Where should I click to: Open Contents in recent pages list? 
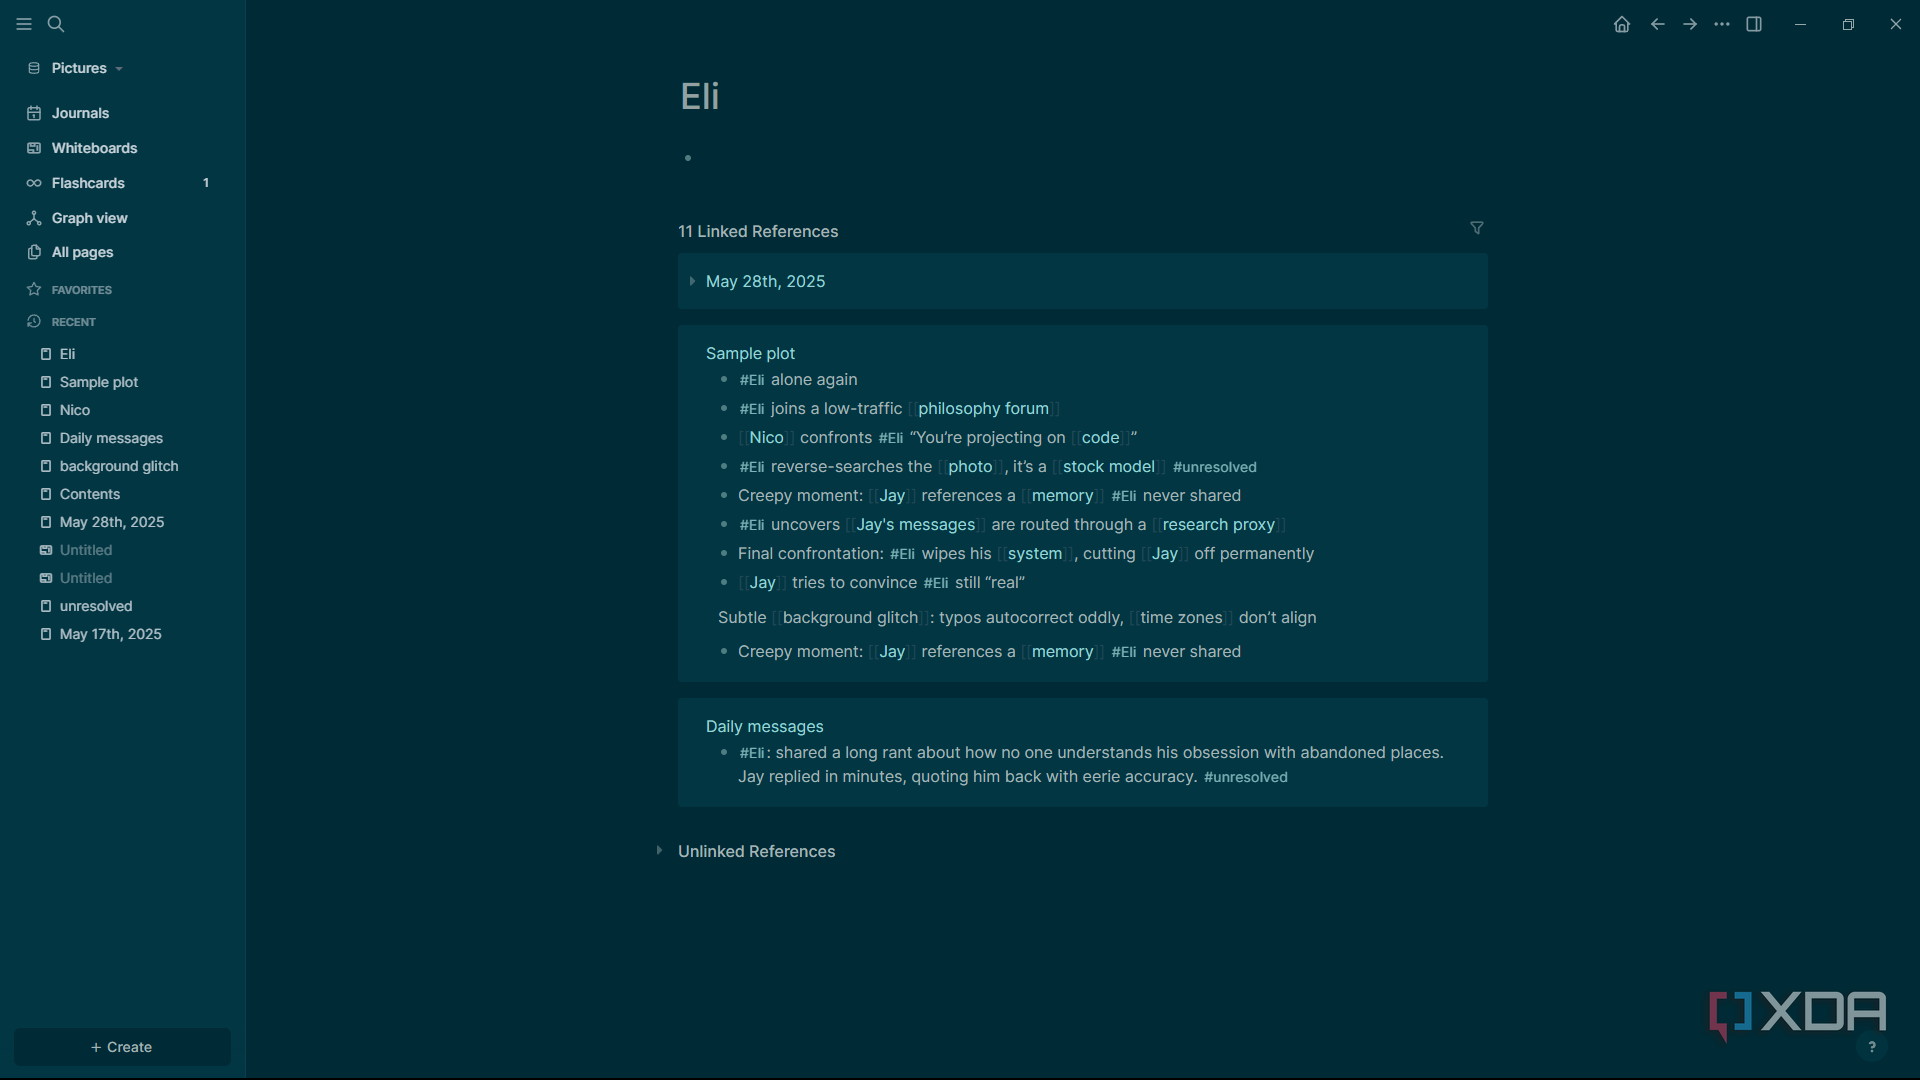pyautogui.click(x=90, y=494)
